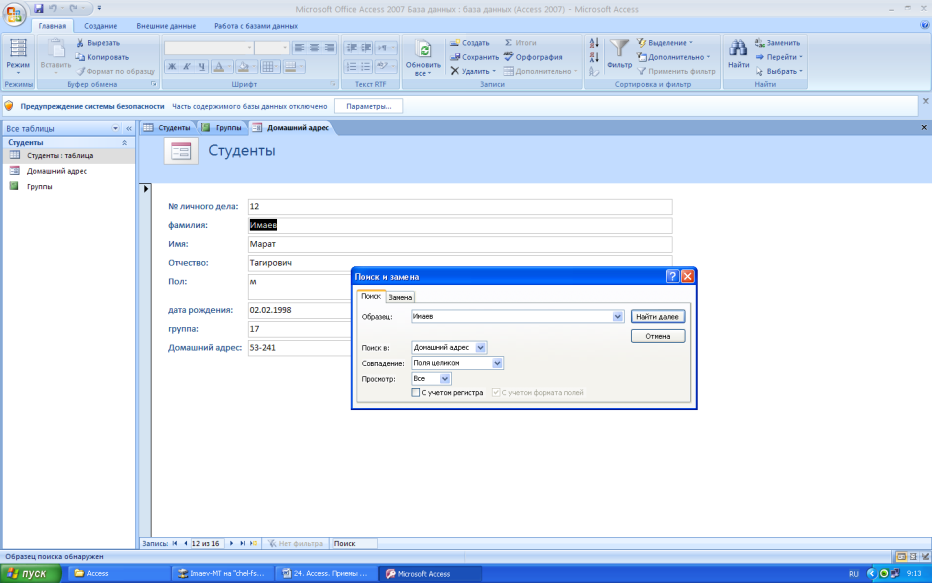Go to previous record arrow

[185, 543]
